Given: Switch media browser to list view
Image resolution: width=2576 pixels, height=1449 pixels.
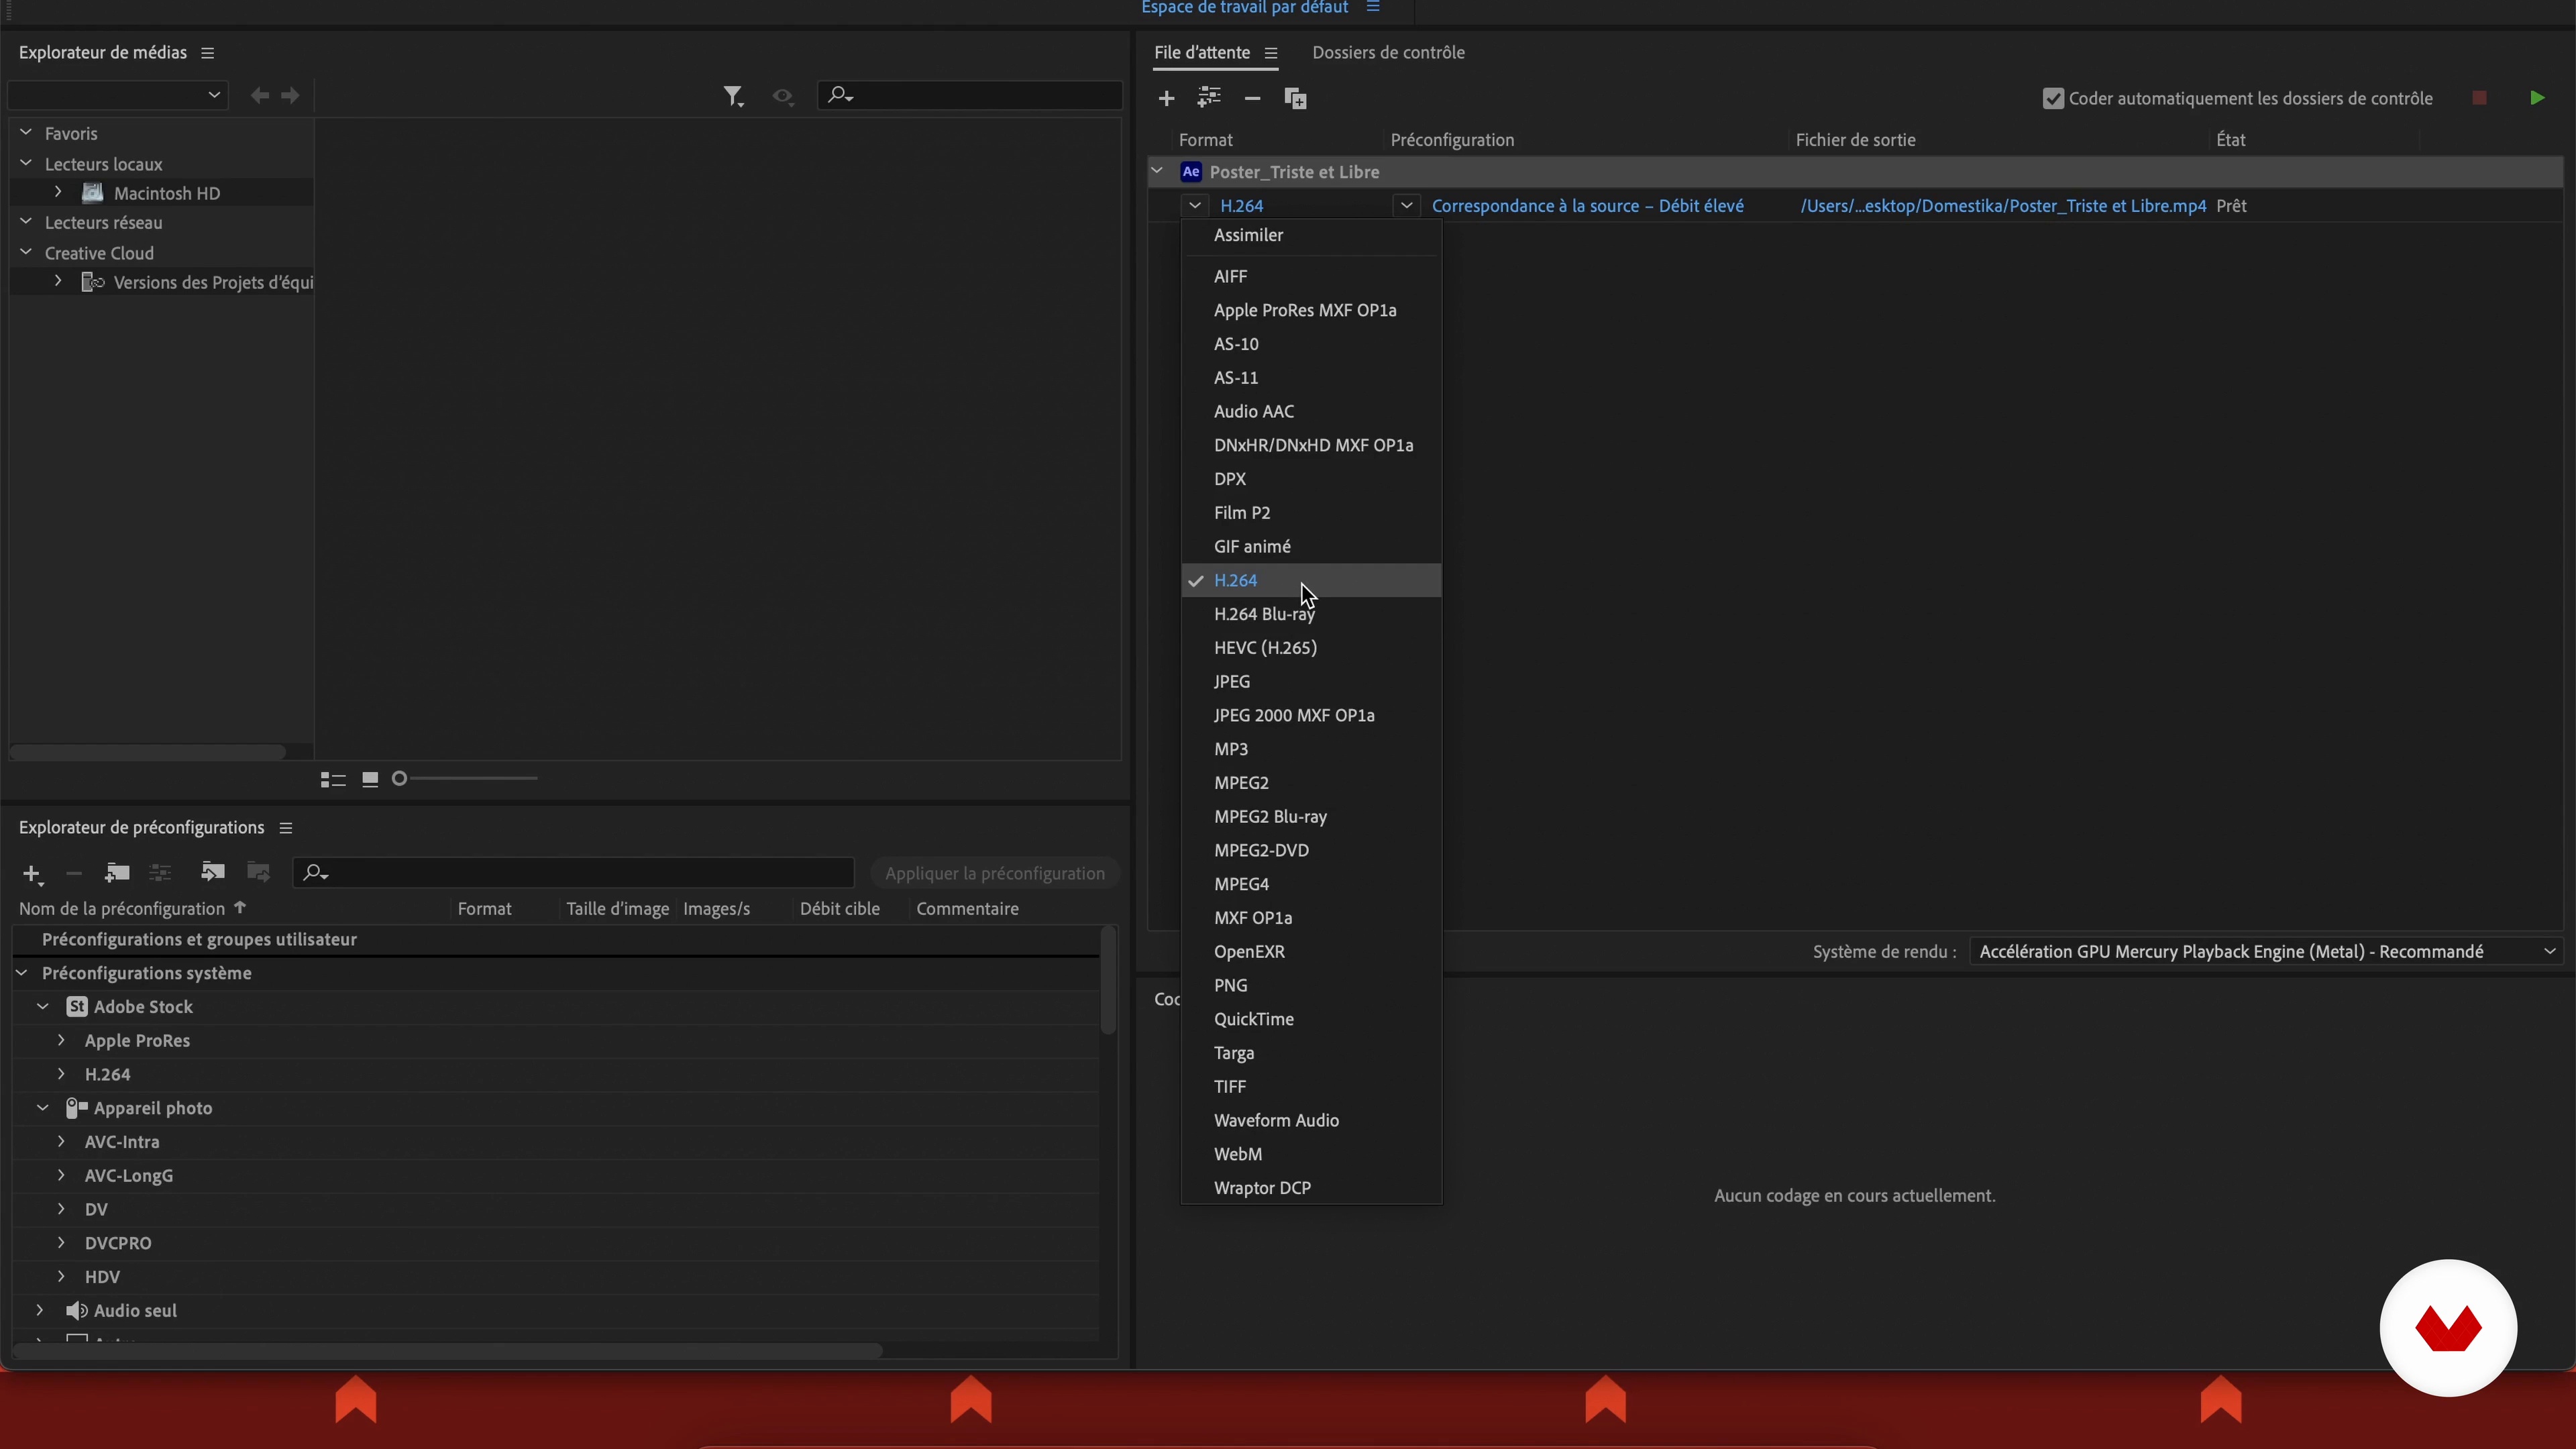Looking at the screenshot, I should [x=333, y=779].
